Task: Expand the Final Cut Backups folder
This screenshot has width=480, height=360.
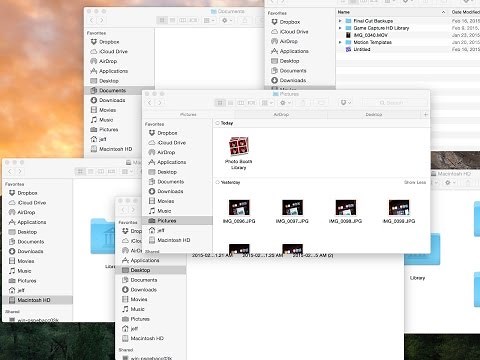Action: pos(340,21)
